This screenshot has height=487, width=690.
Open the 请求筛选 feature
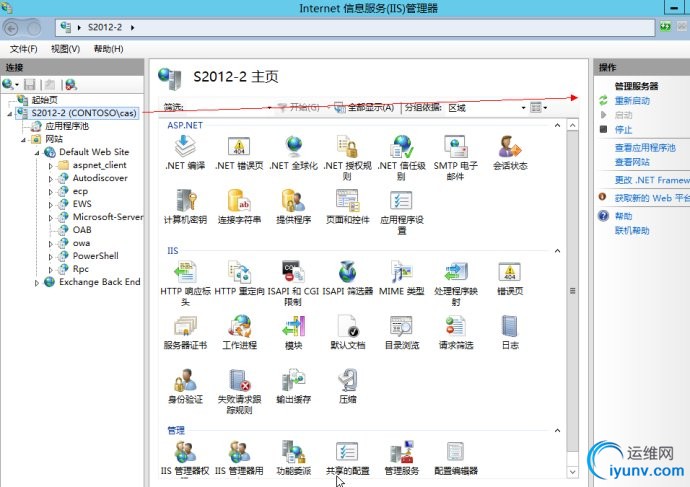[x=455, y=332]
